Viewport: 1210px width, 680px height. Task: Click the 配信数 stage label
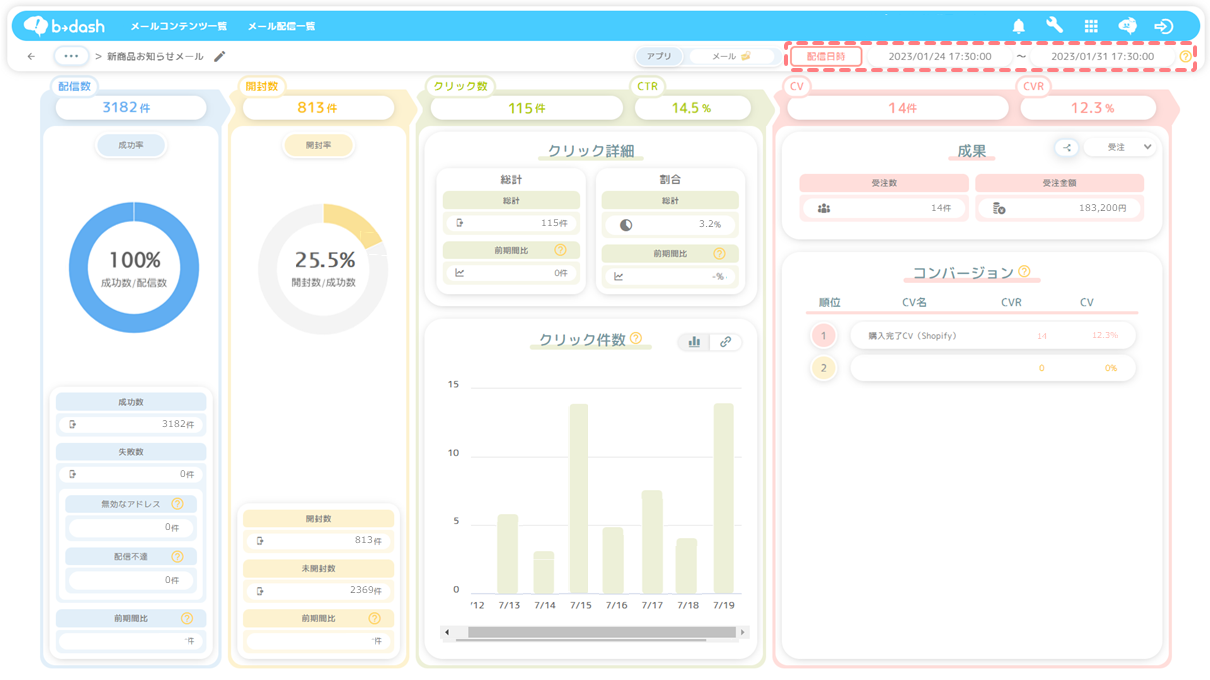(74, 87)
